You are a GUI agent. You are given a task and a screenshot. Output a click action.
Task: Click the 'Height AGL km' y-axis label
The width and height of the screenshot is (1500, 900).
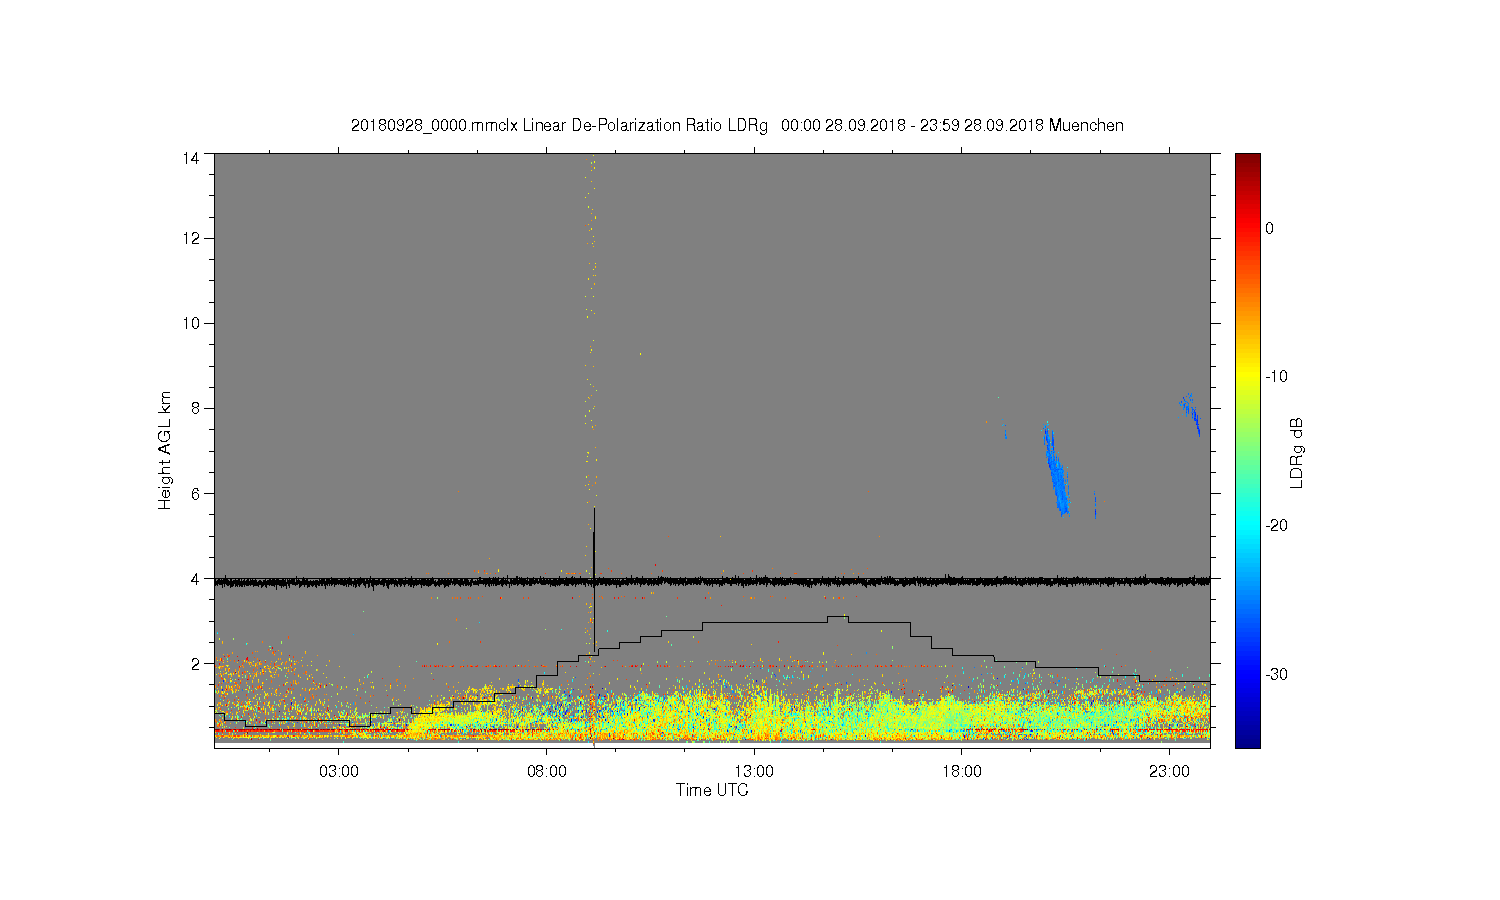click(165, 450)
